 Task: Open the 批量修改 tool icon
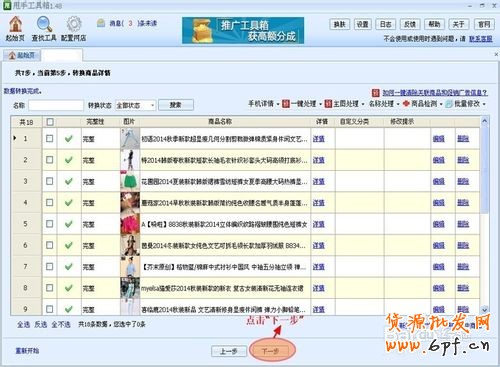[449, 104]
